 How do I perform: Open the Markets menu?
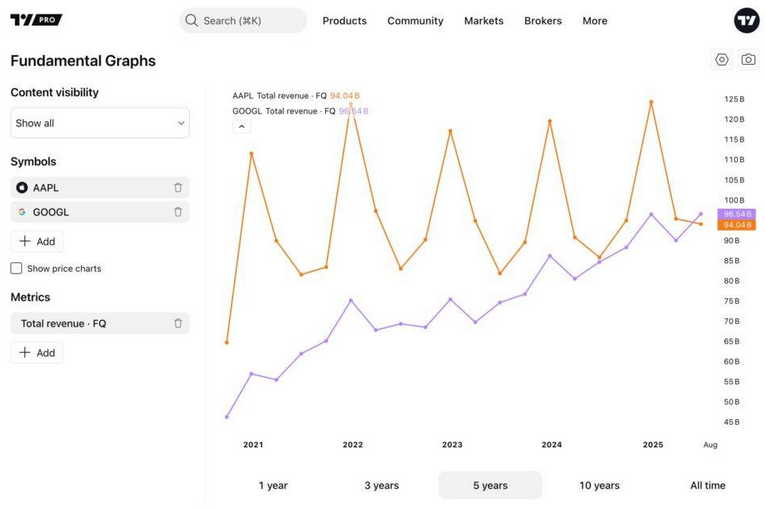click(x=483, y=20)
